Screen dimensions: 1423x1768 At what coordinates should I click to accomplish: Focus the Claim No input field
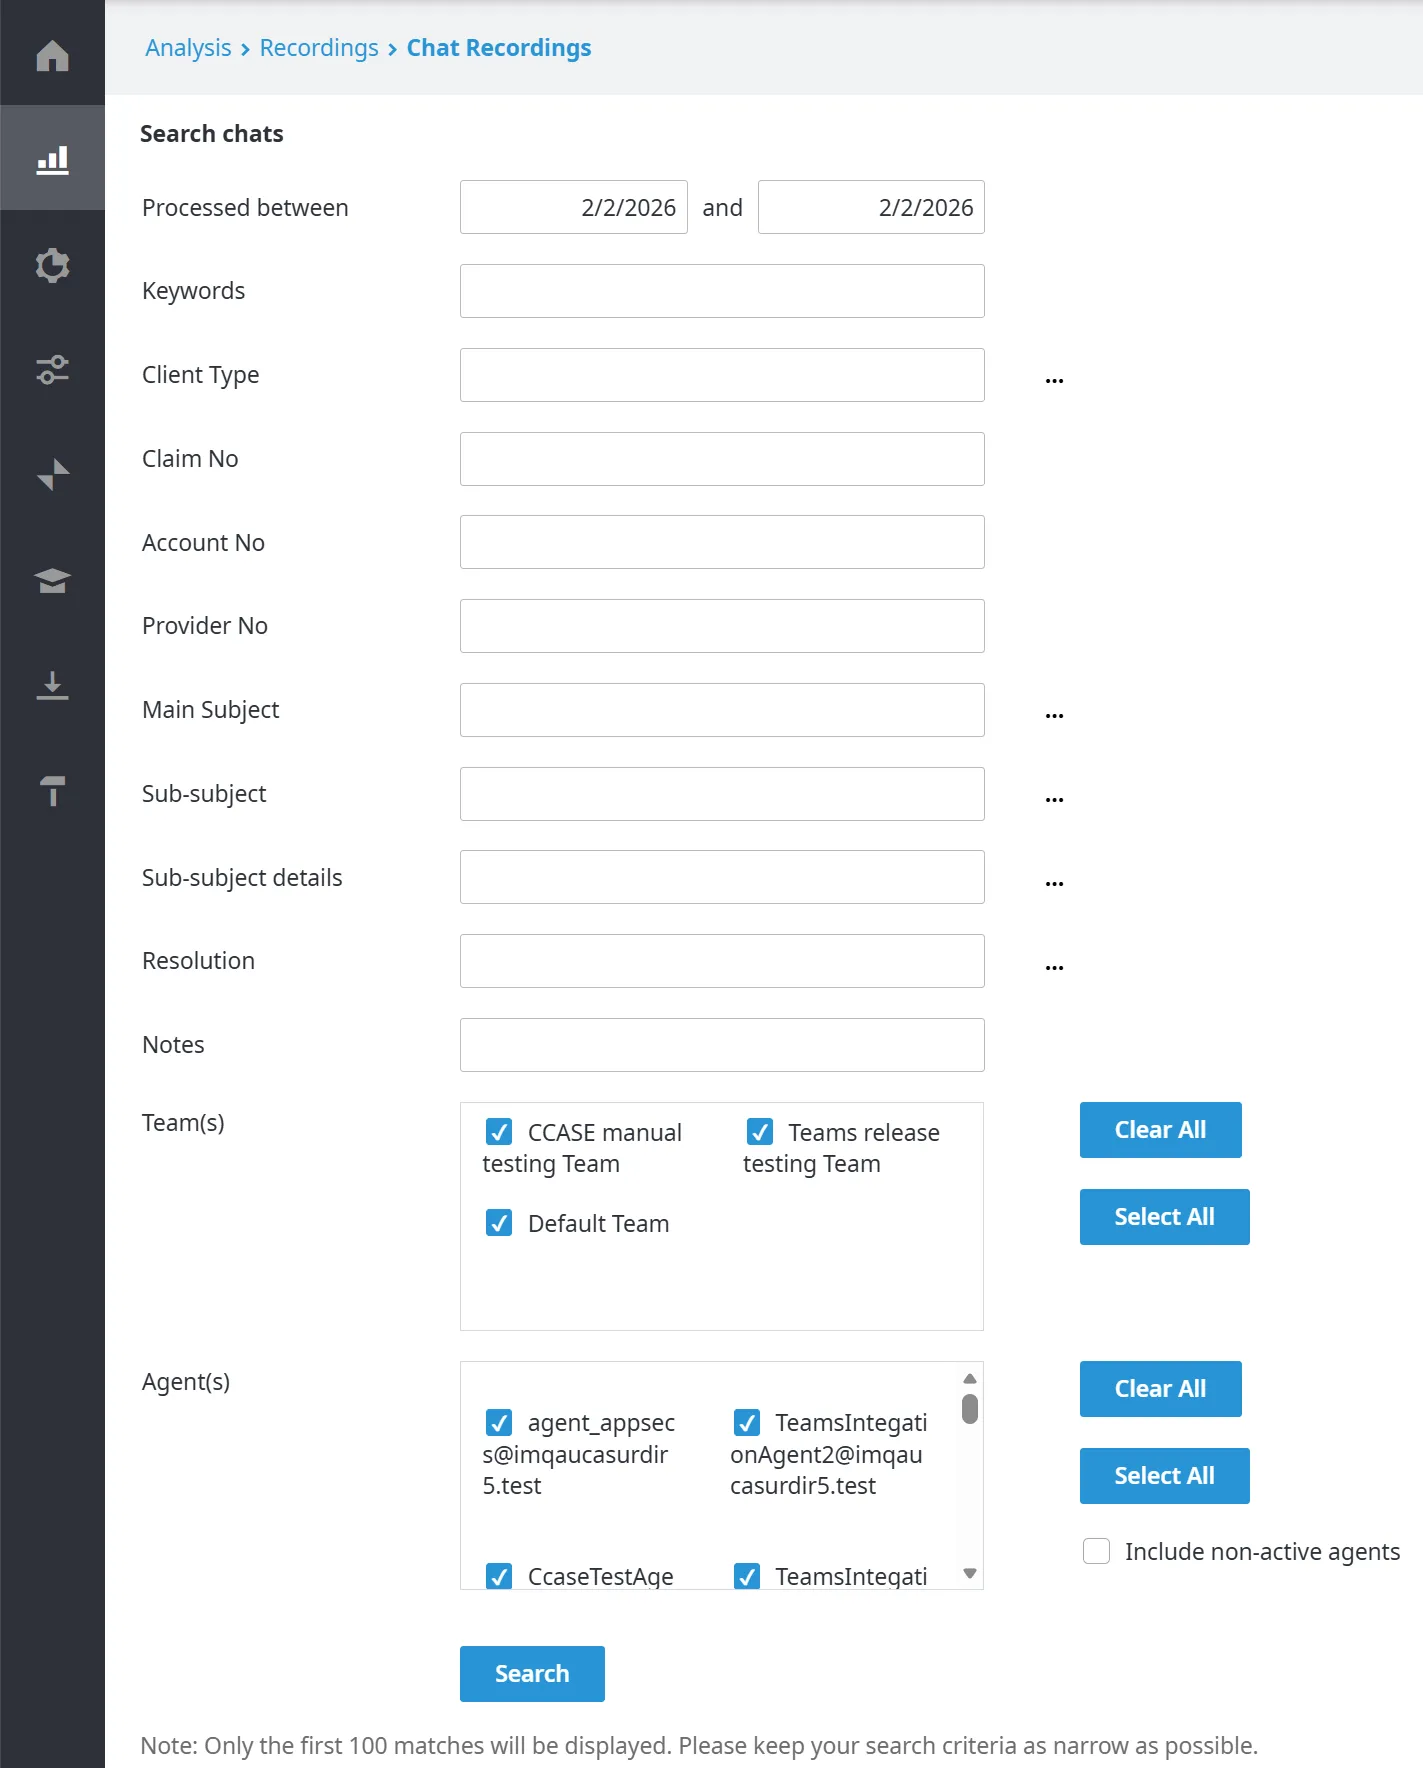coord(722,459)
